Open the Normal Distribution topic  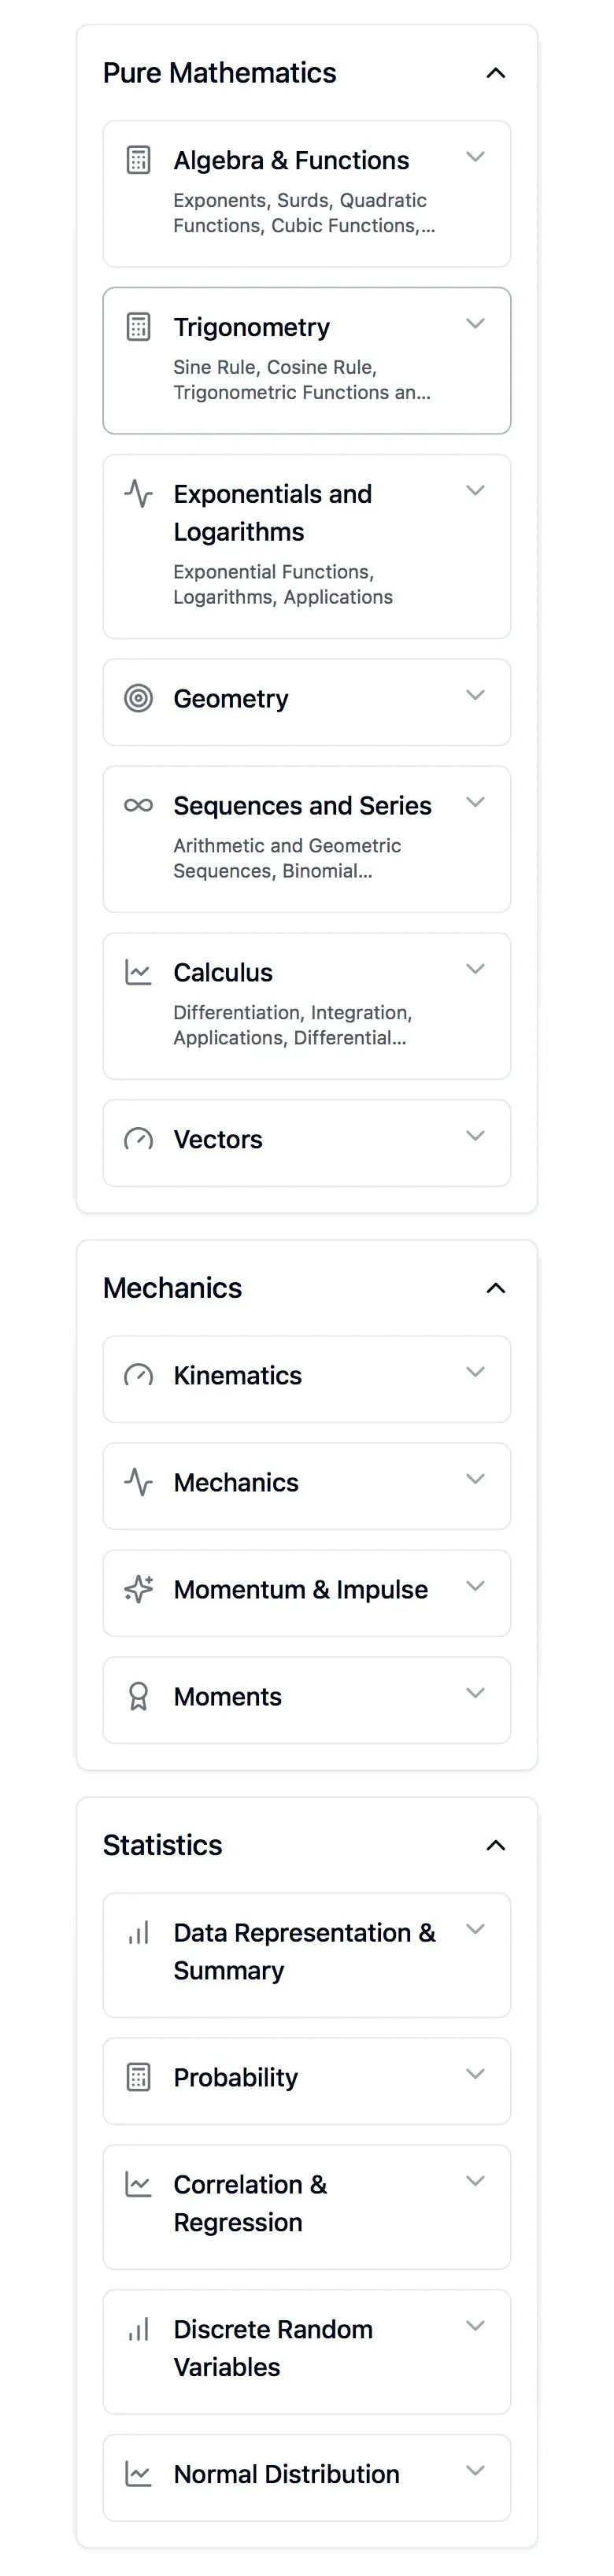click(x=286, y=2474)
